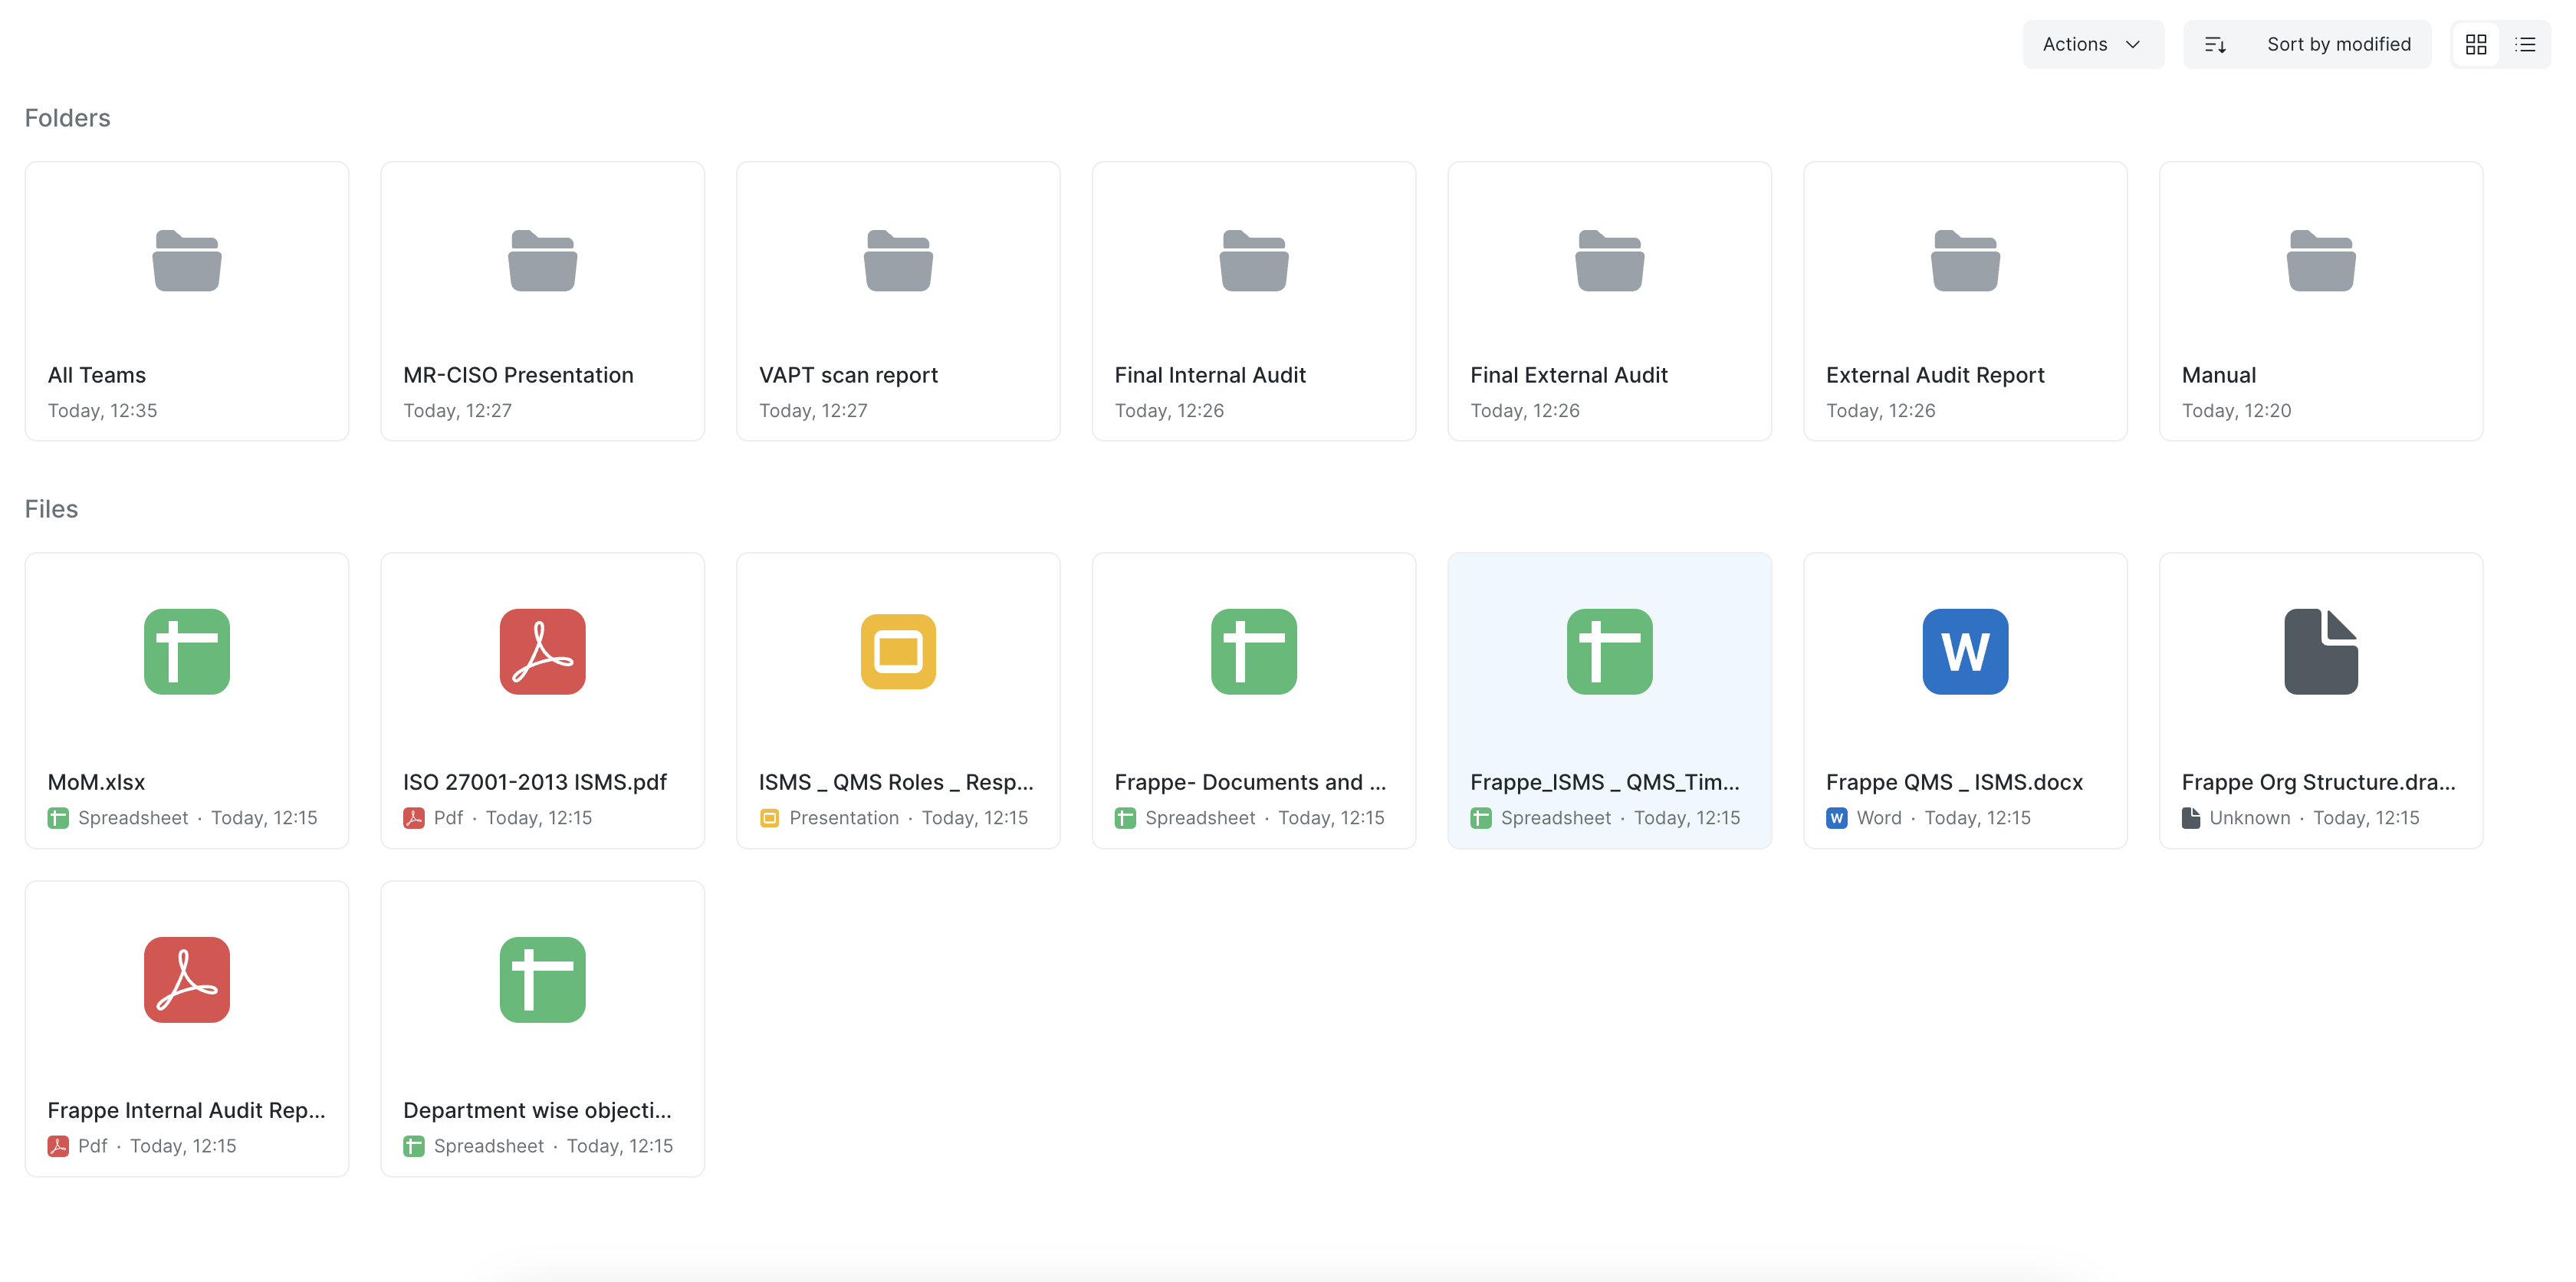This screenshot has height=1282, width=2576.
Task: Open the External Audit Report folder
Action: click(1964, 300)
